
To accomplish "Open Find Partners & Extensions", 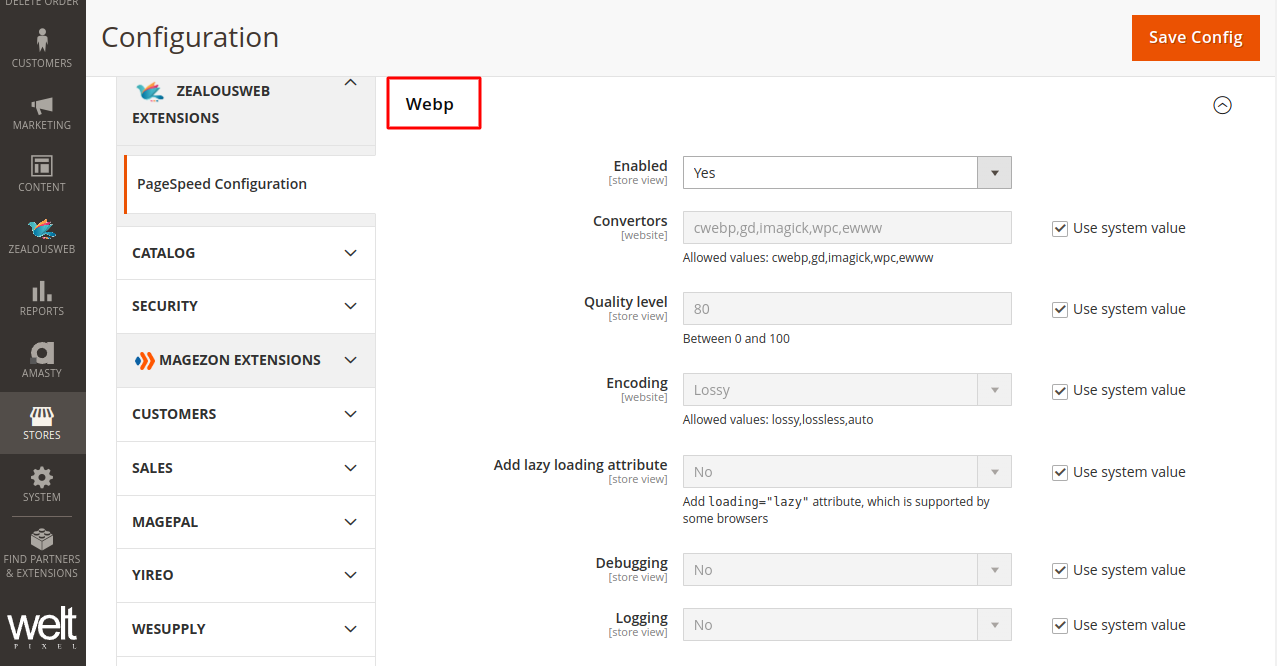I will click(42, 554).
